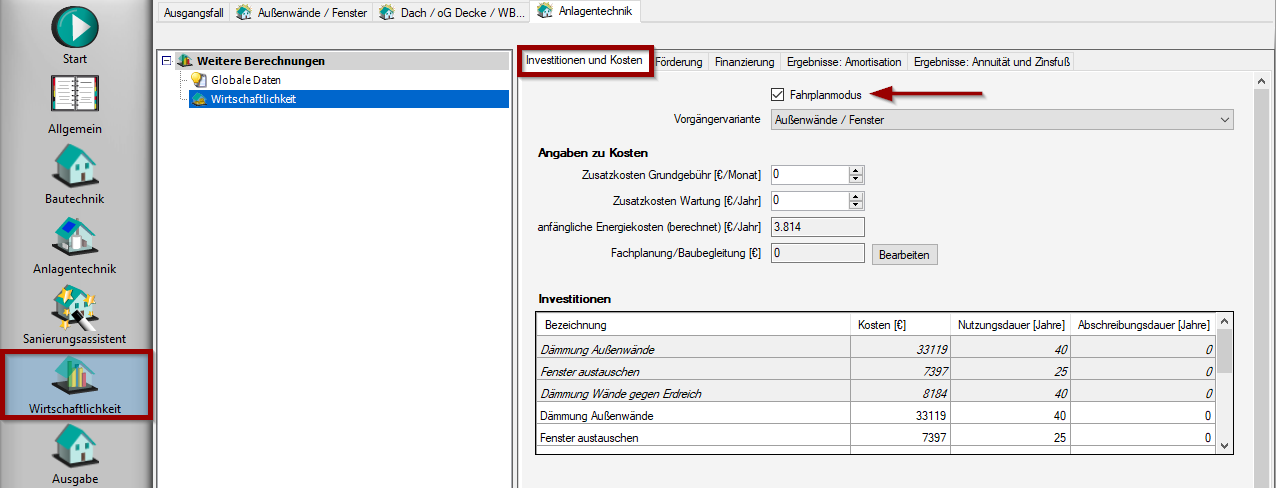The height and width of the screenshot is (488, 1276).
Task: Open the Finanzierung tab
Action: click(744, 62)
